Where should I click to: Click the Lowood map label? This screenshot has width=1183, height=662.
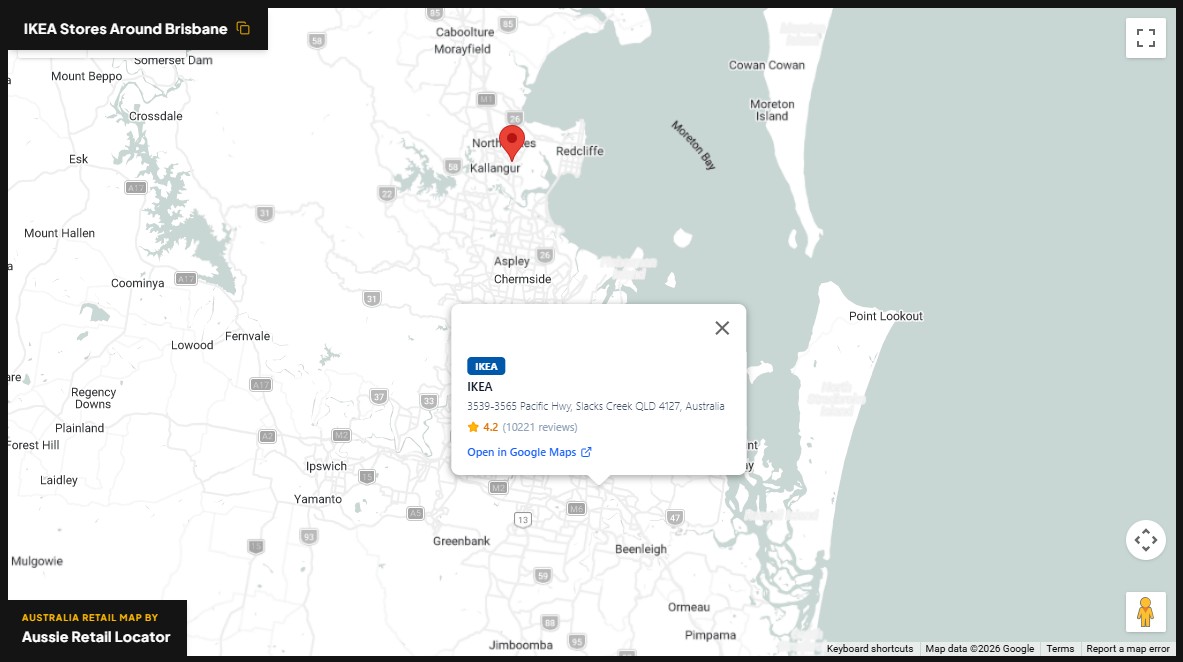pyautogui.click(x=192, y=346)
